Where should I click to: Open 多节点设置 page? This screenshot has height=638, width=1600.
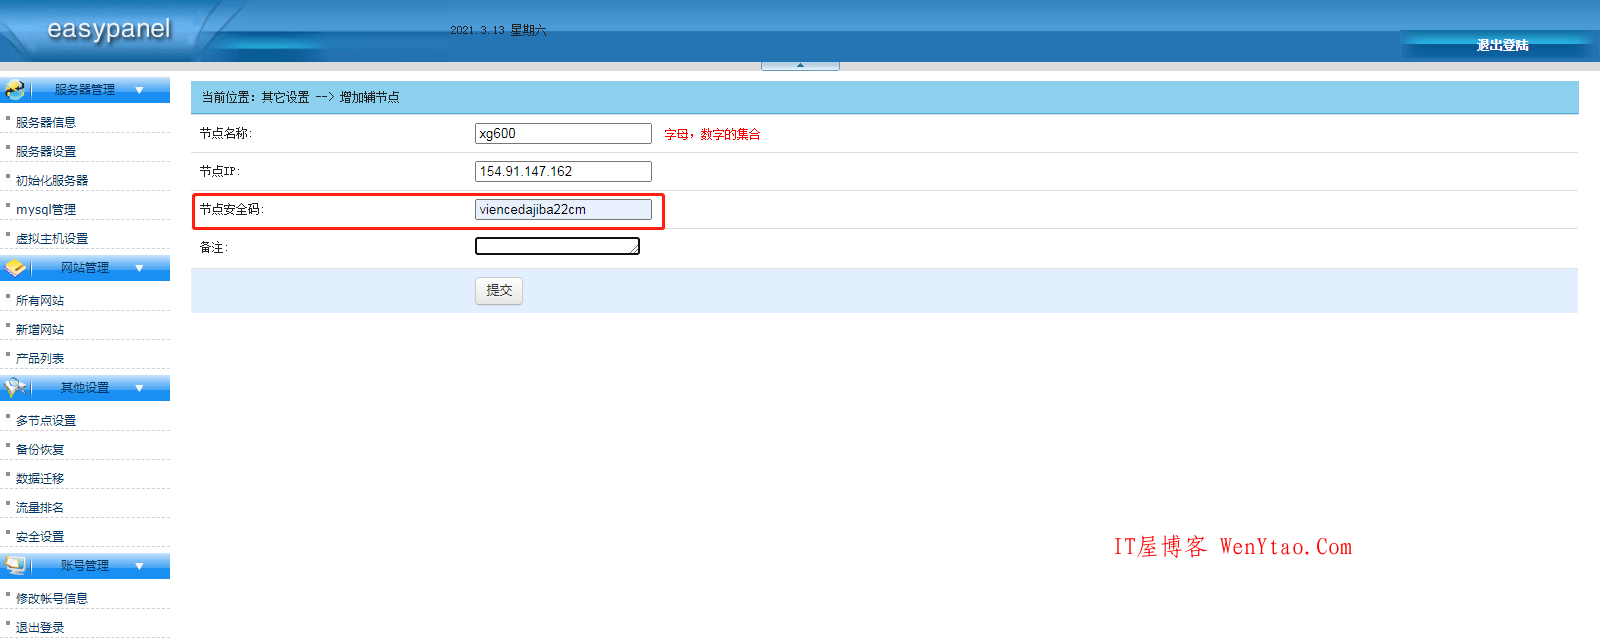click(x=46, y=420)
